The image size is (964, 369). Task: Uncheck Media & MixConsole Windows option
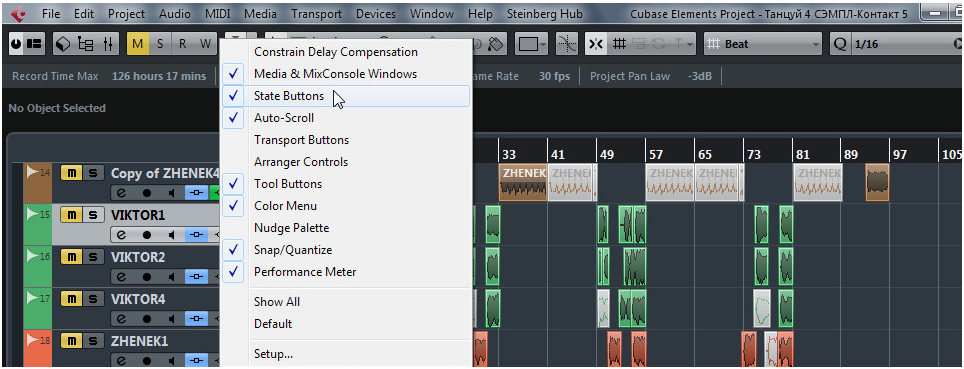(347, 74)
